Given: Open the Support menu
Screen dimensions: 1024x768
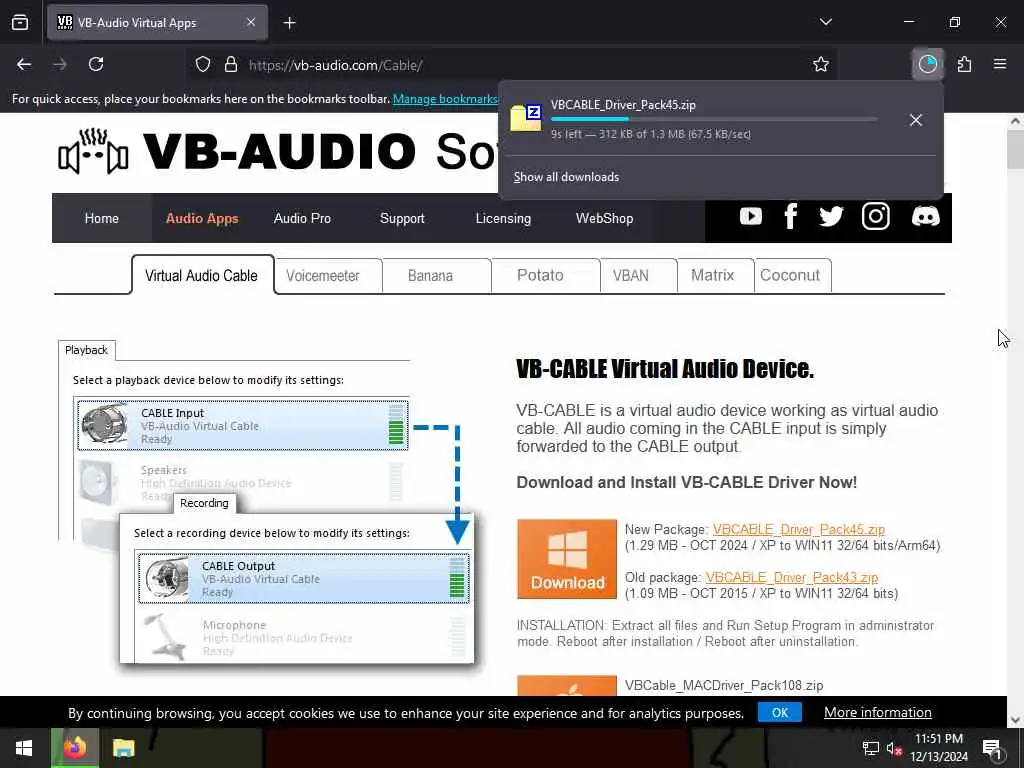Looking at the screenshot, I should 402,219.
